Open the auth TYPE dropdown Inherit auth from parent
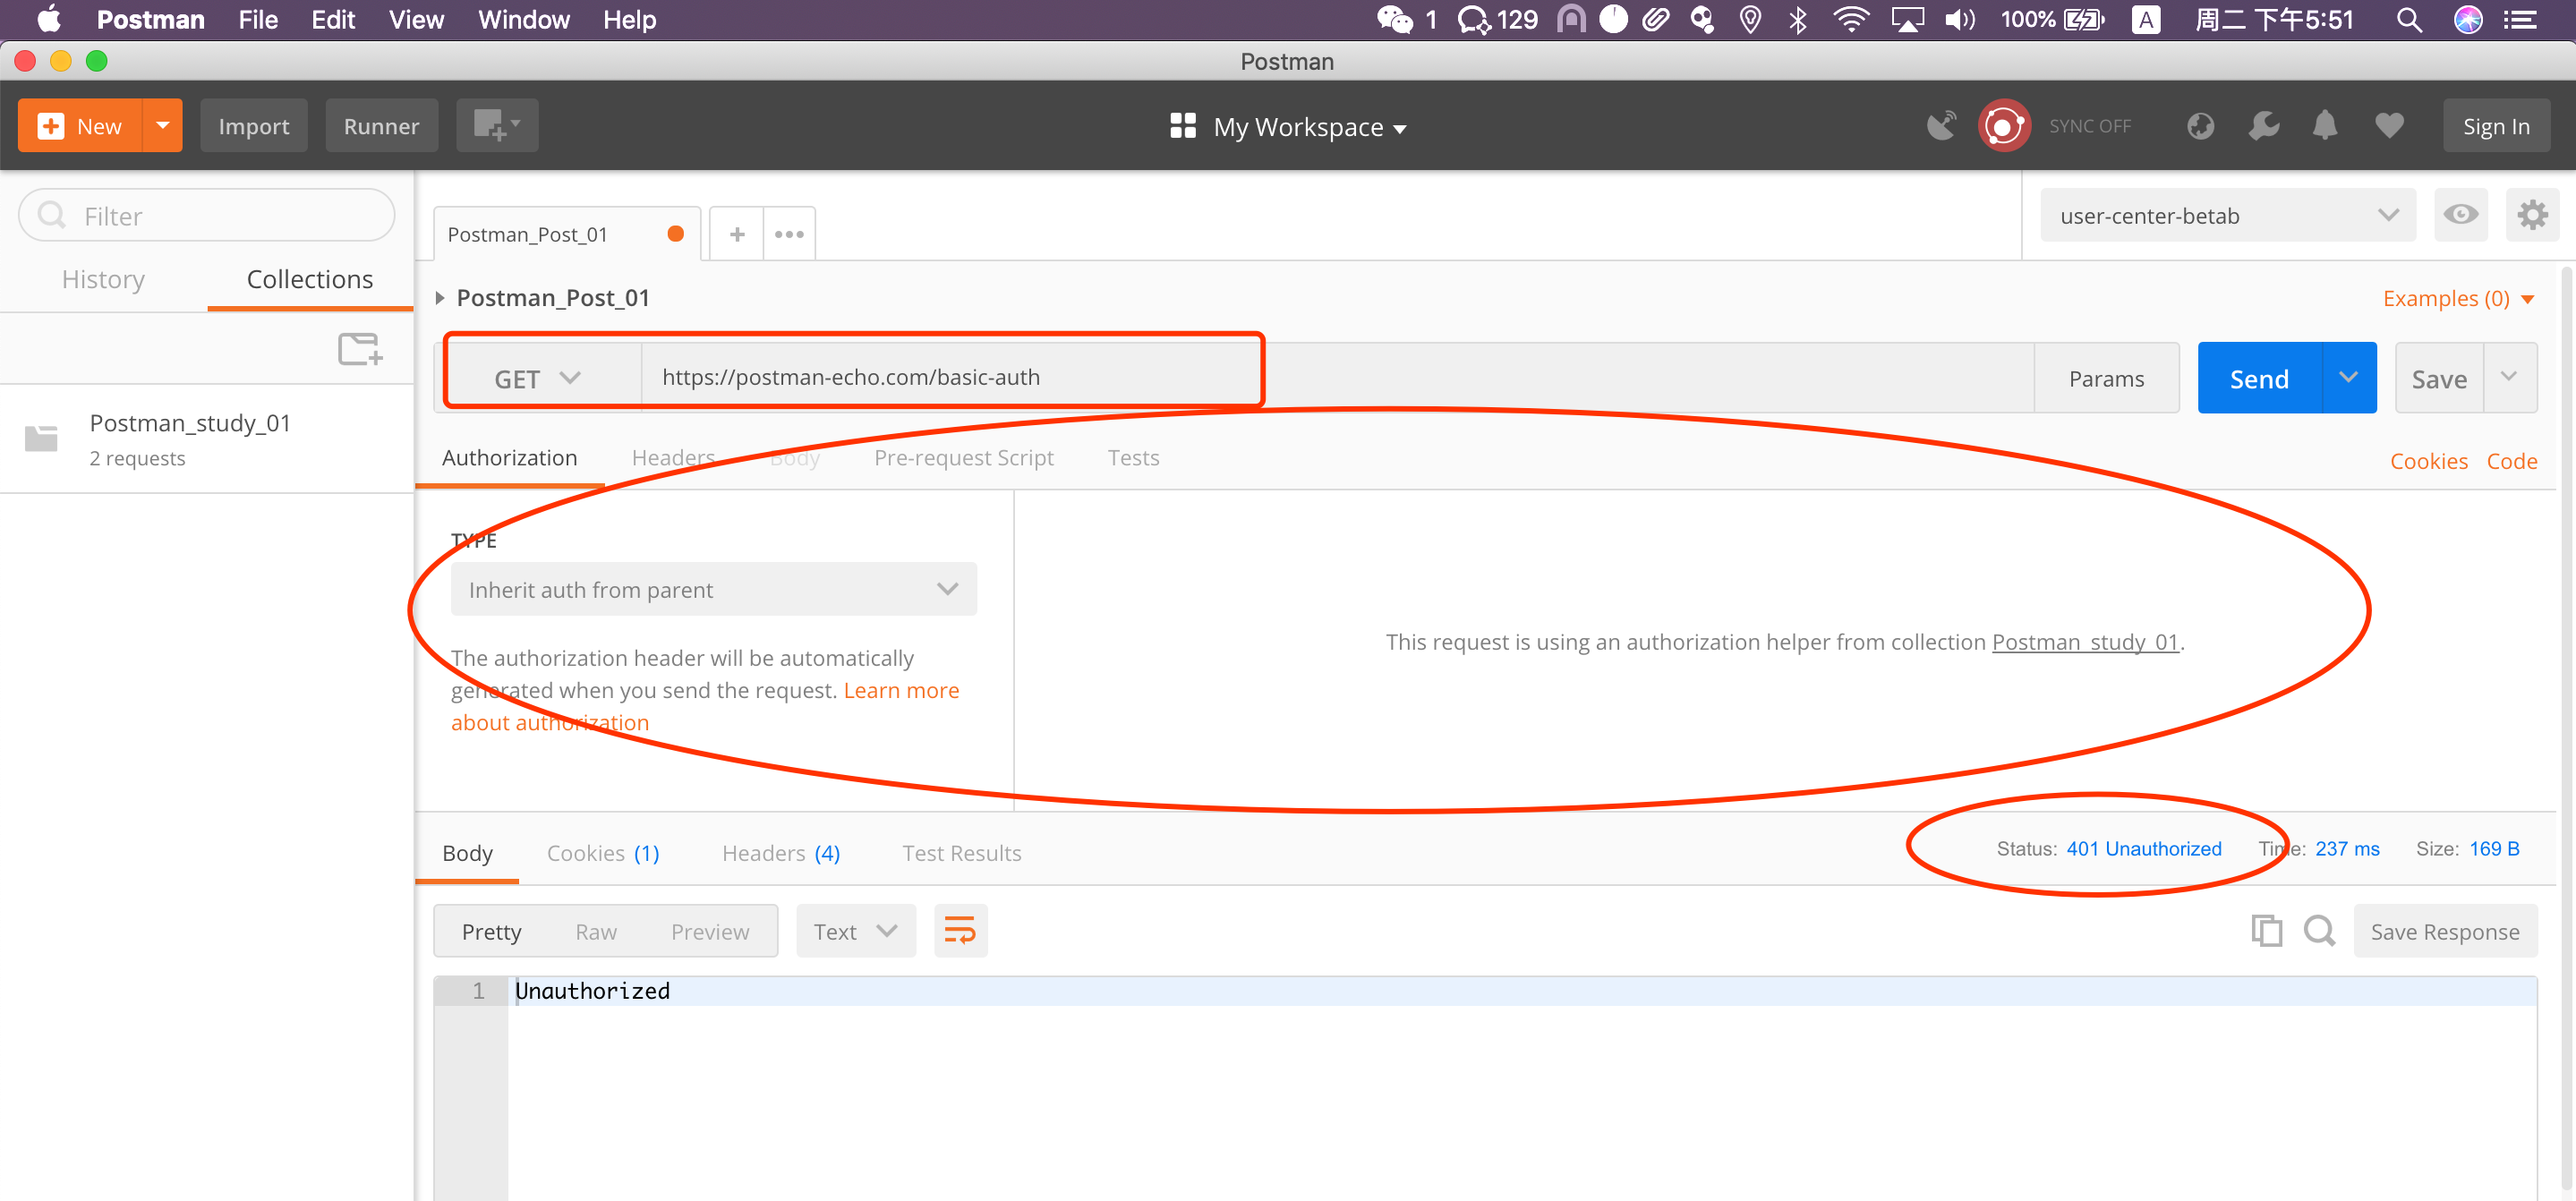 tap(713, 589)
